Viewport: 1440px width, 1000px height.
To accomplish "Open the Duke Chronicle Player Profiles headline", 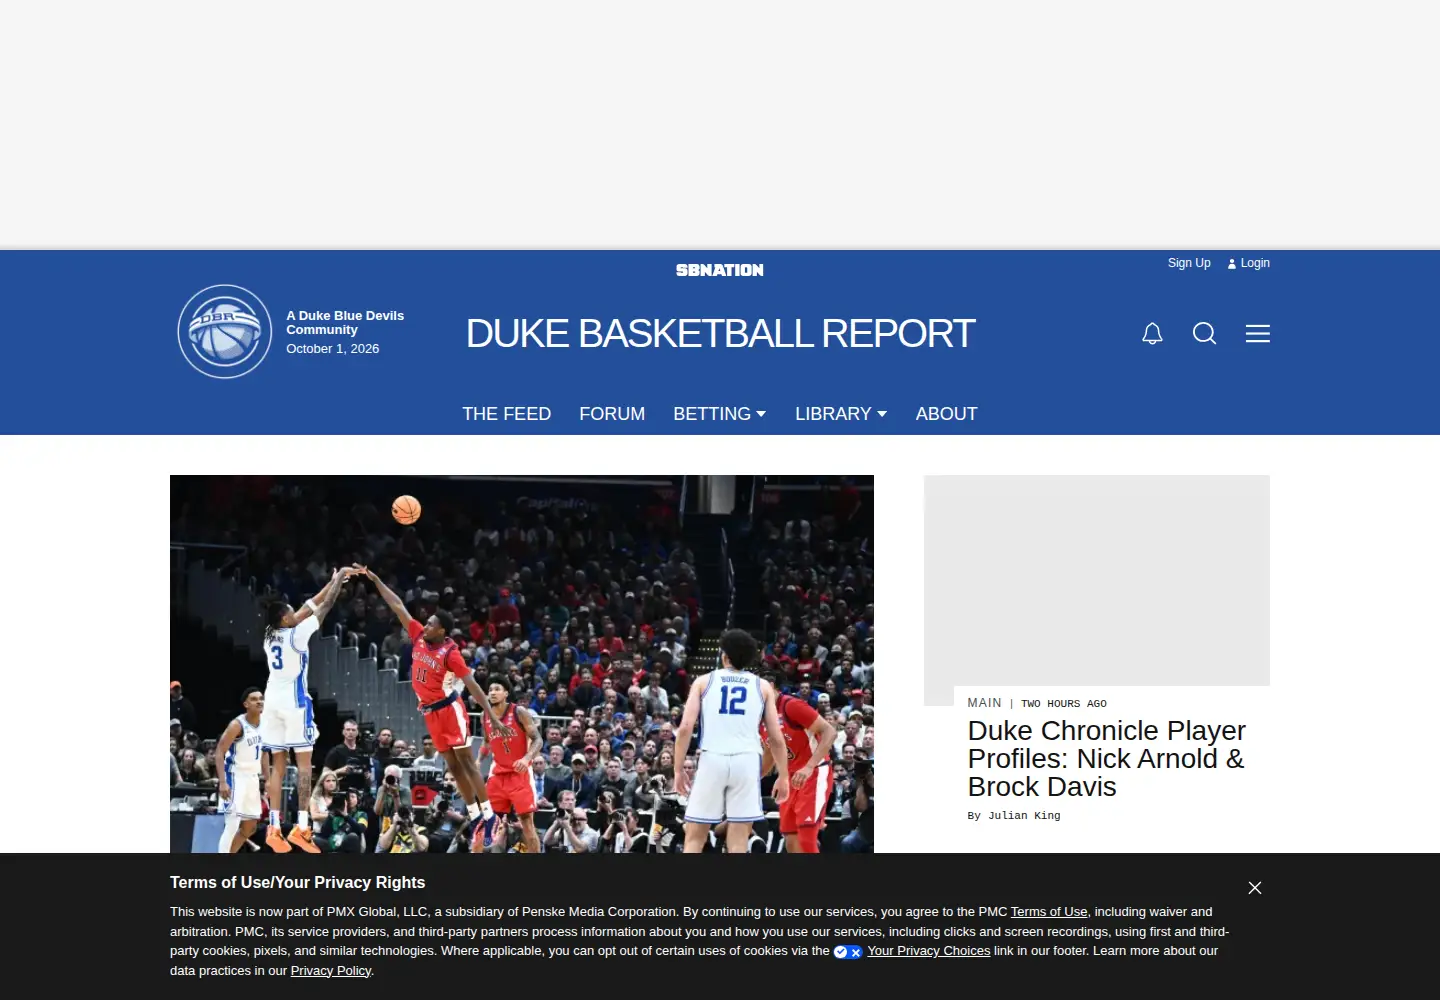I will pos(1106,759).
